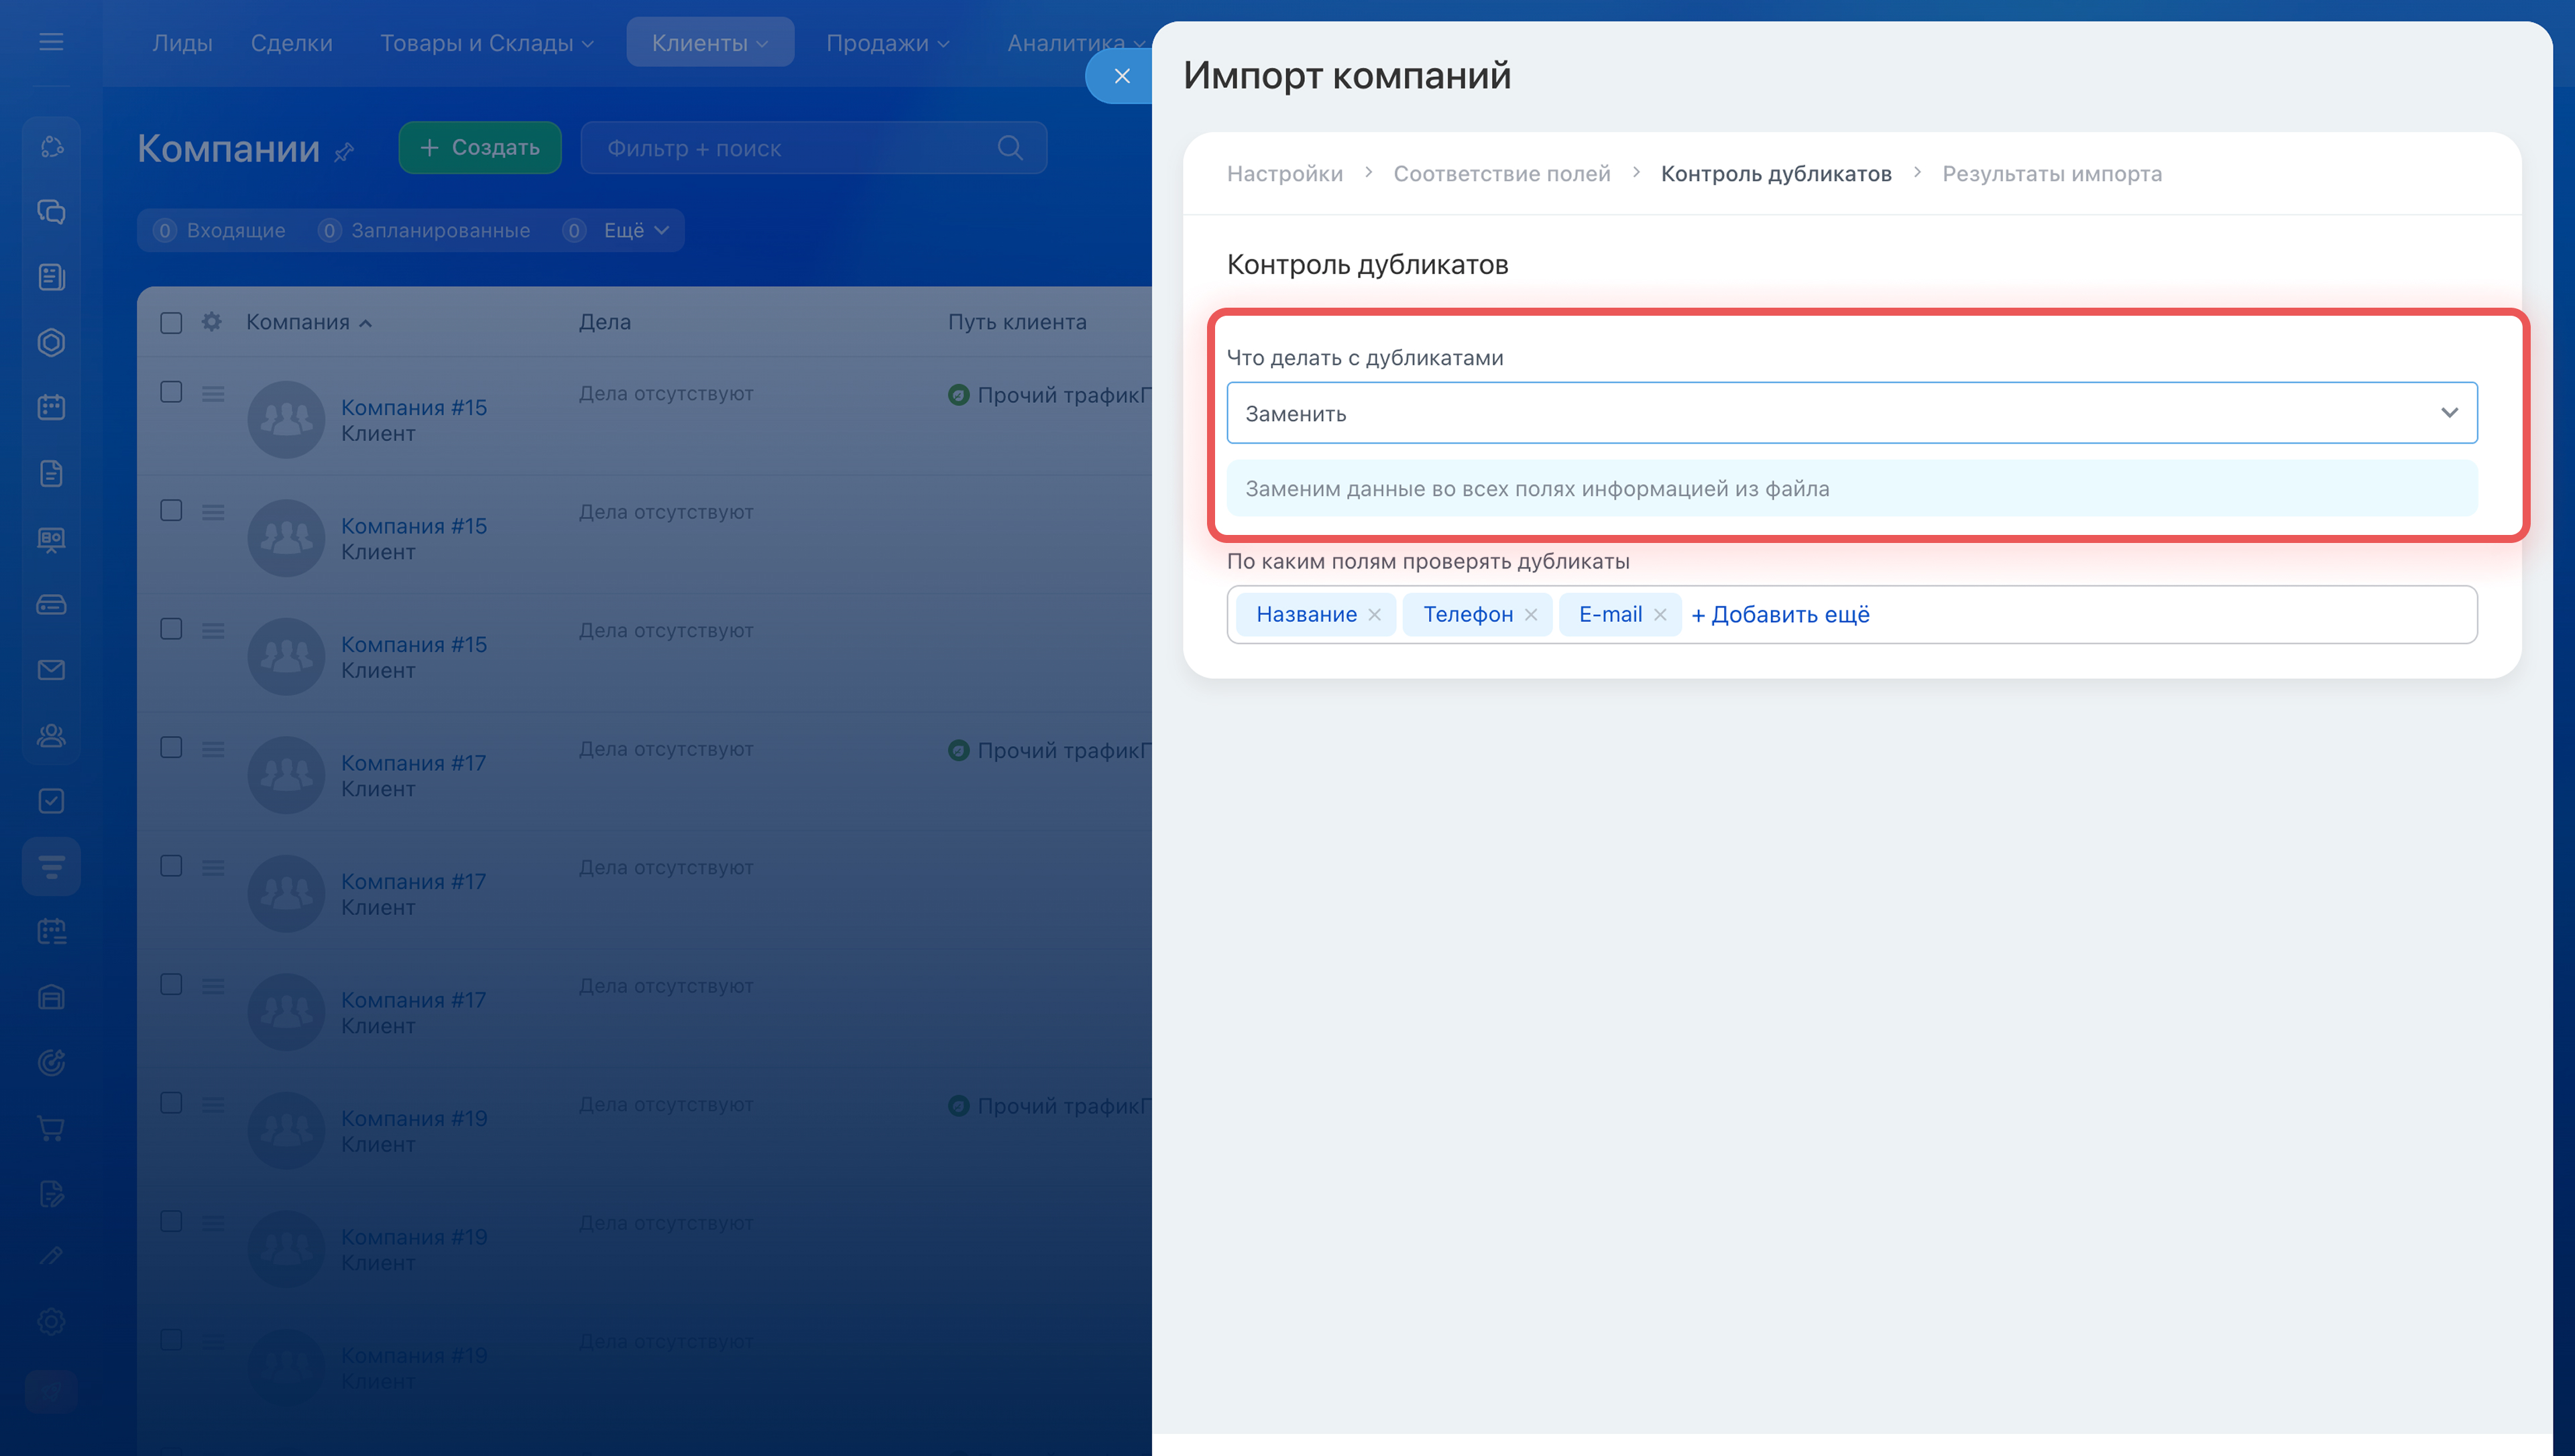Pin the Компании page icon
The width and height of the screenshot is (2575, 1456).
[x=344, y=152]
